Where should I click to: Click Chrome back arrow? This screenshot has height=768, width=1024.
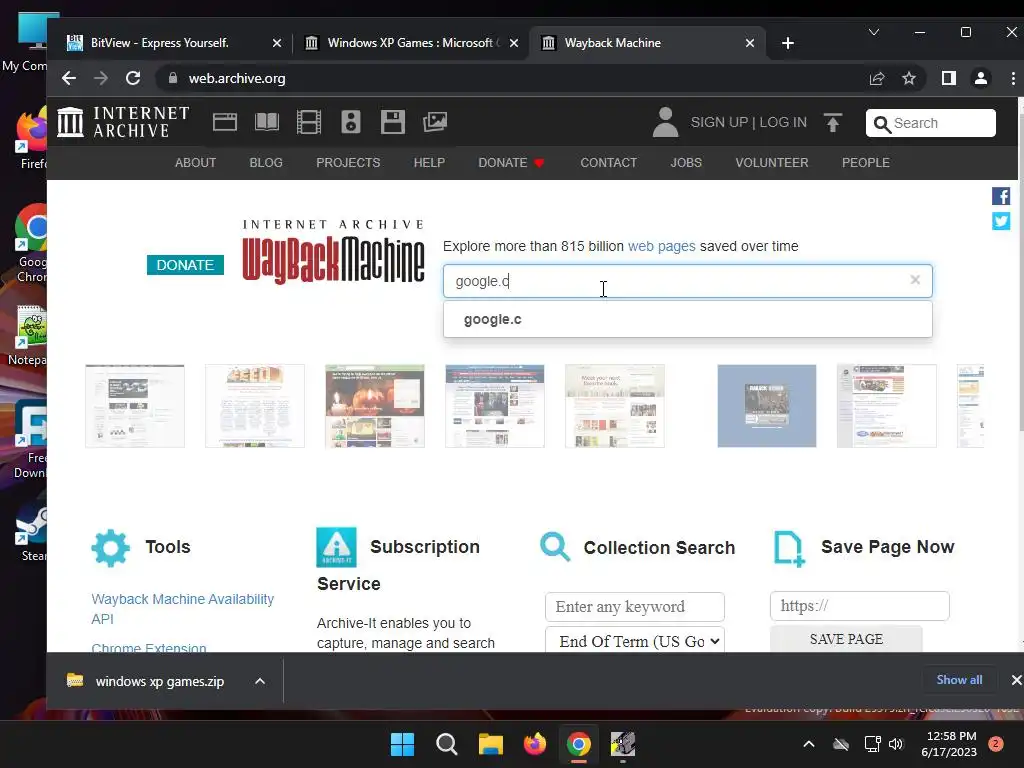coord(69,78)
